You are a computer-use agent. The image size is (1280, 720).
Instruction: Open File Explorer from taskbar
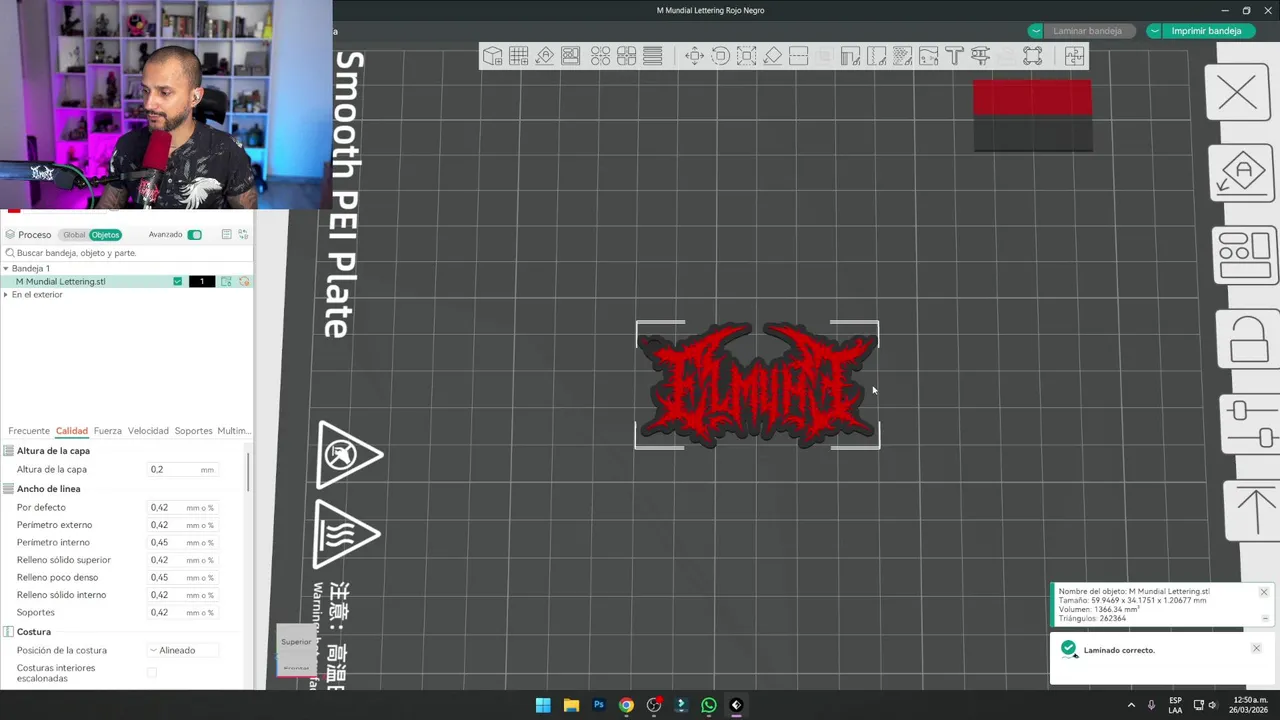pyautogui.click(x=571, y=705)
